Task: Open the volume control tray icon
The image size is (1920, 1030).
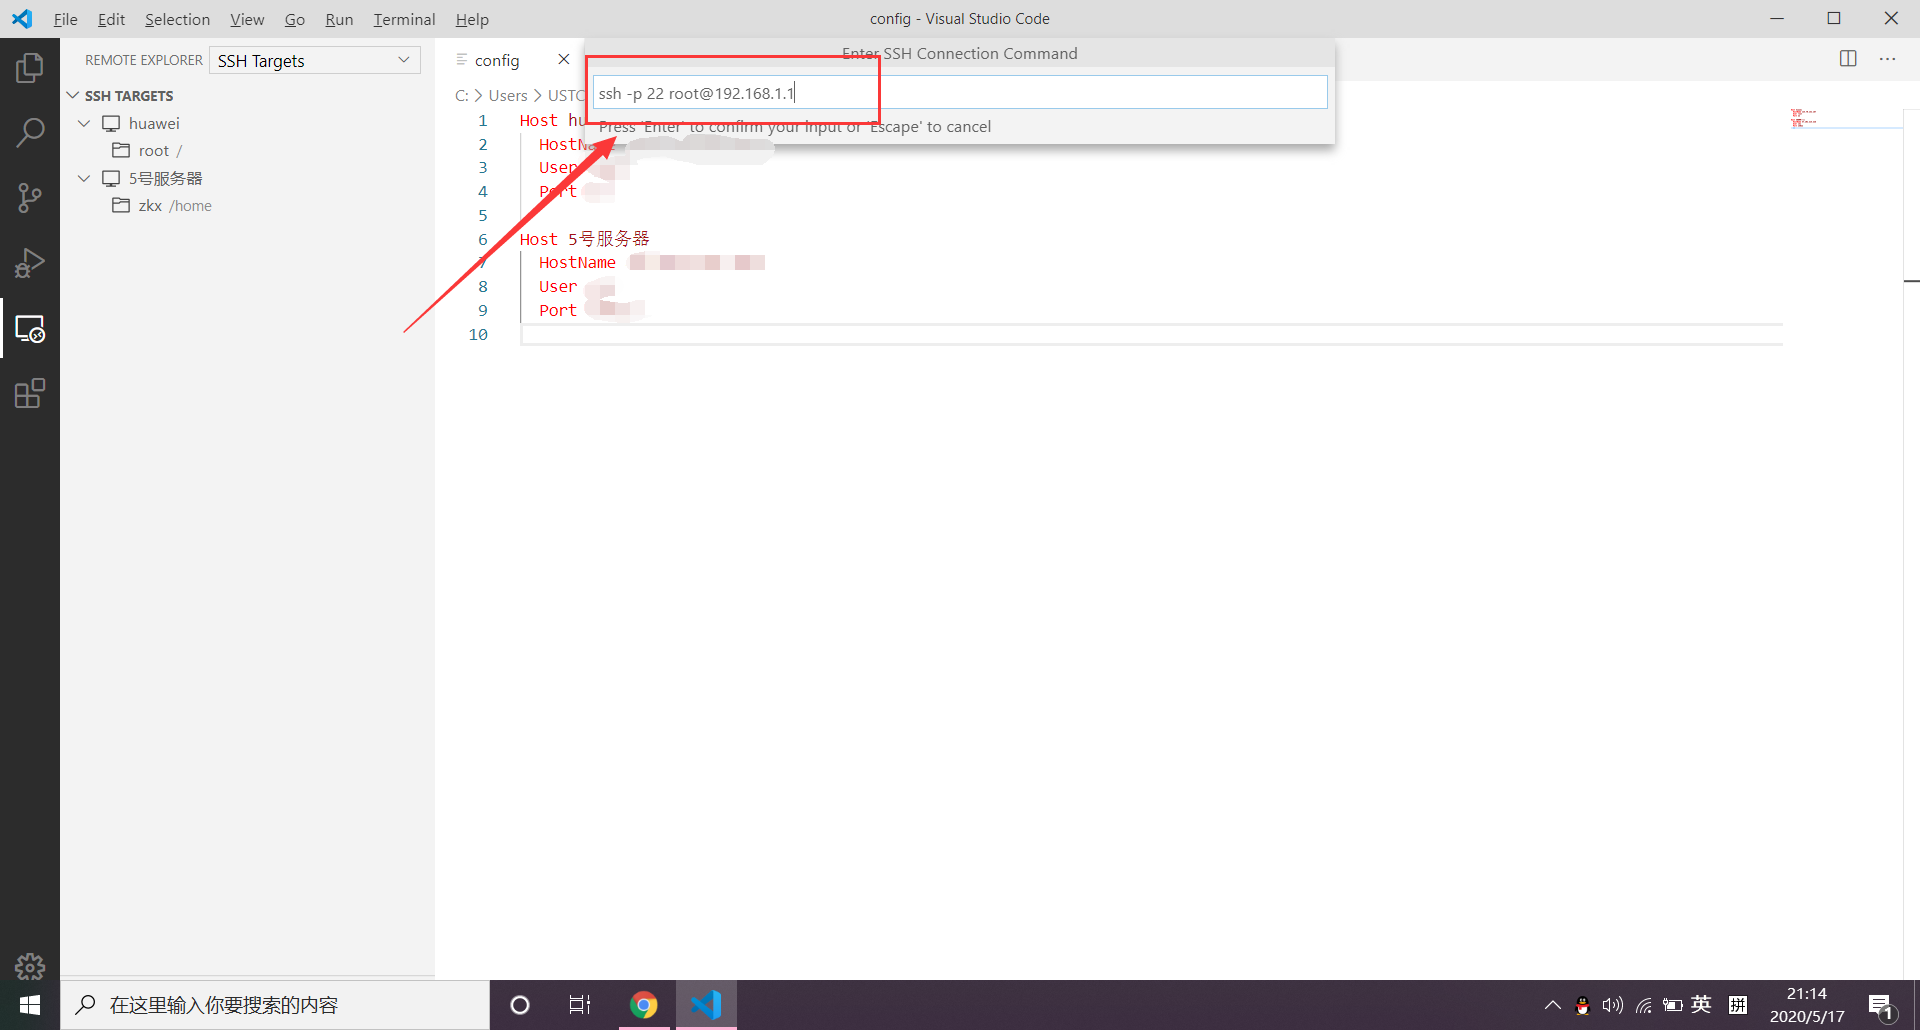Action: pyautogui.click(x=1612, y=1005)
